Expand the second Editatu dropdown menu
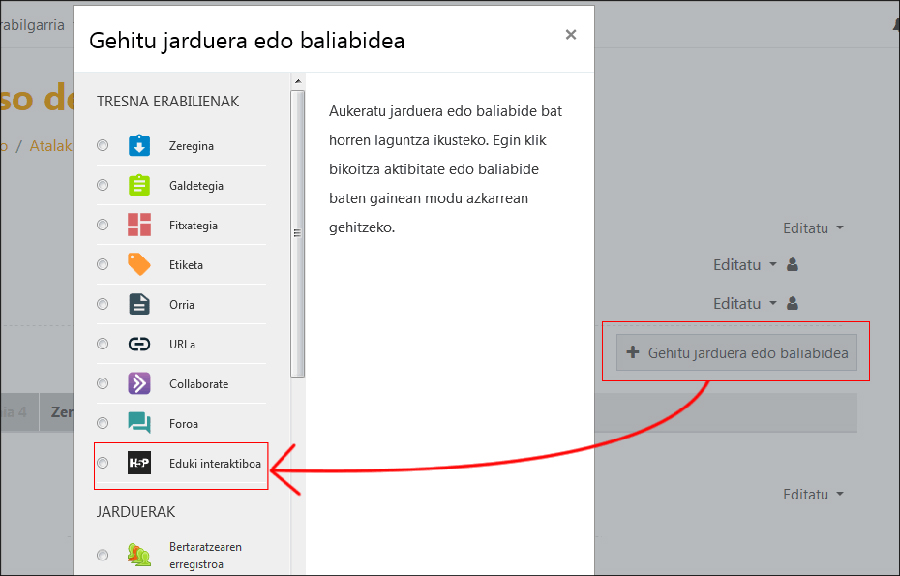900x576 pixels. click(744, 265)
